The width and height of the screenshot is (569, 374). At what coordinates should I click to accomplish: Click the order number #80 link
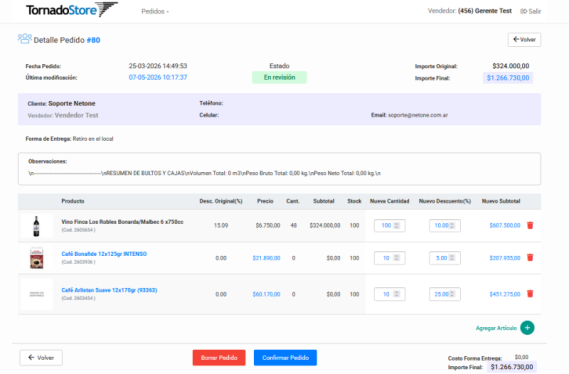click(x=93, y=40)
